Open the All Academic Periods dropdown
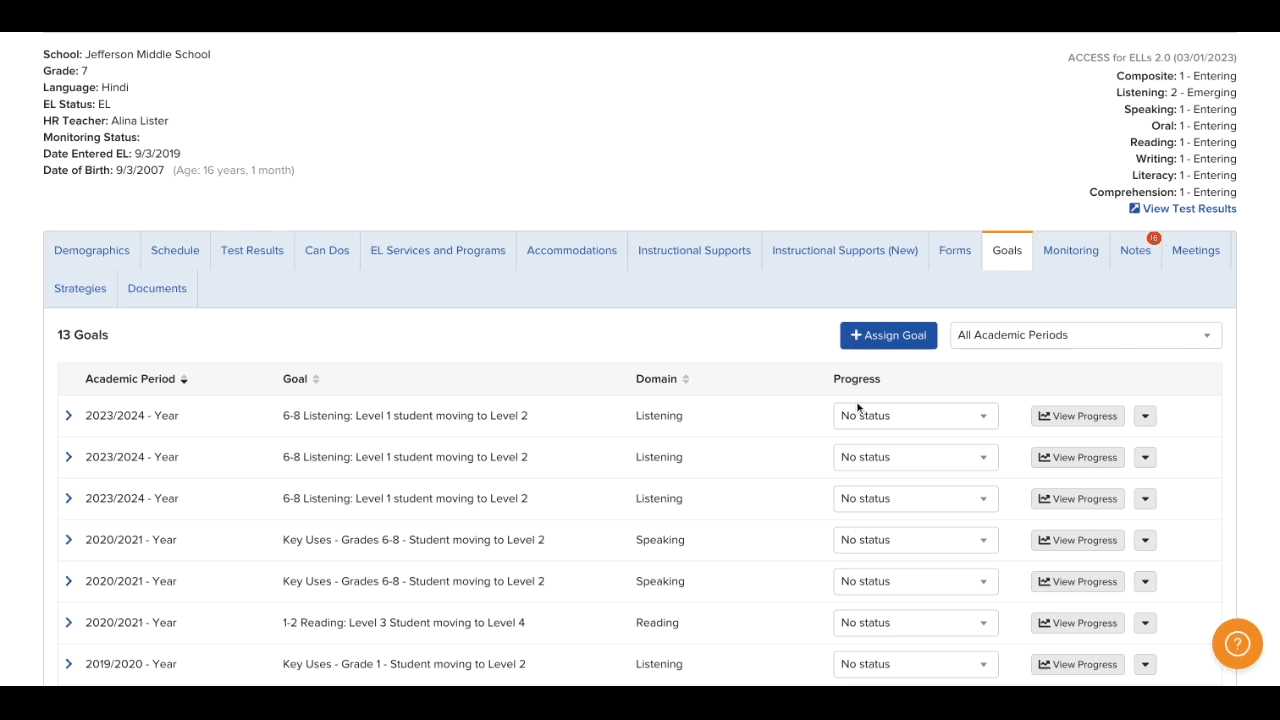 (1085, 335)
